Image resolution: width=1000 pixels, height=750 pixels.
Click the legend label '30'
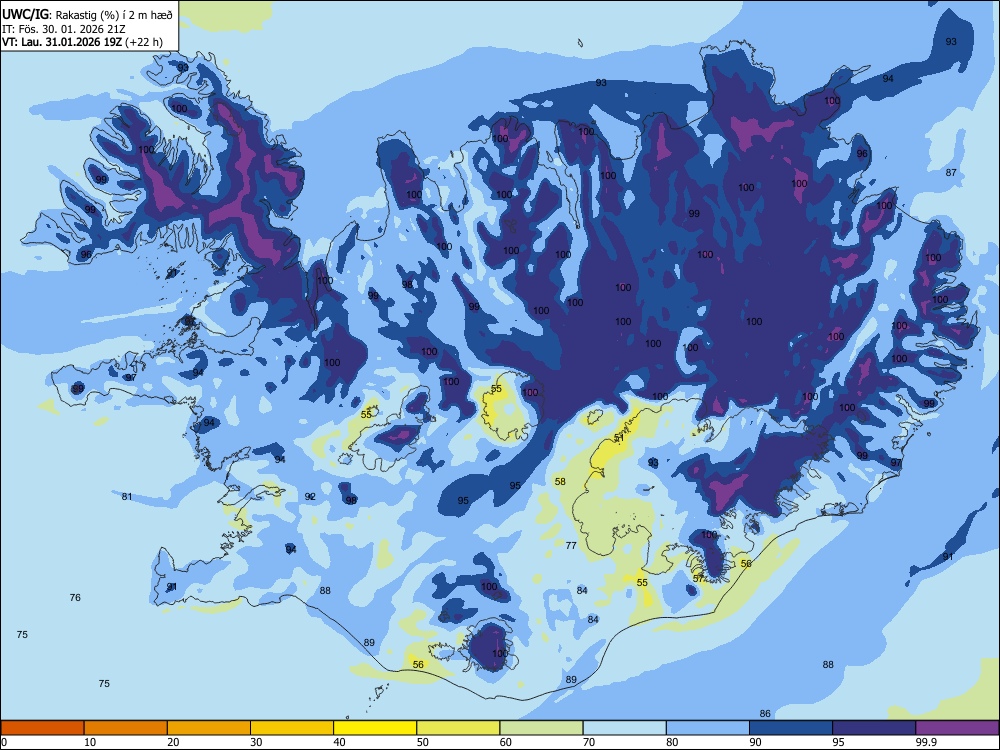[x=256, y=742]
